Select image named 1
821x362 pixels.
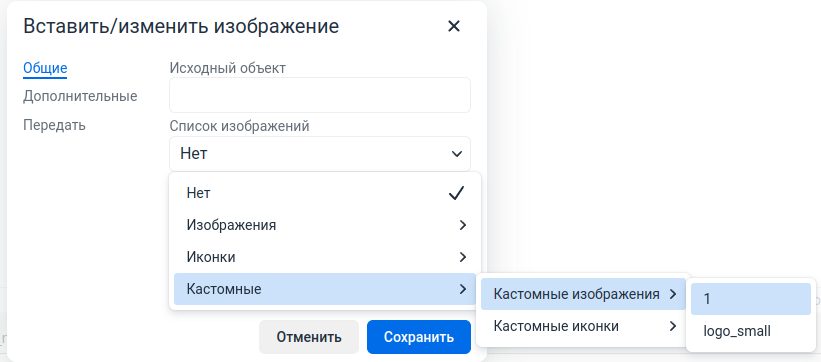751,299
